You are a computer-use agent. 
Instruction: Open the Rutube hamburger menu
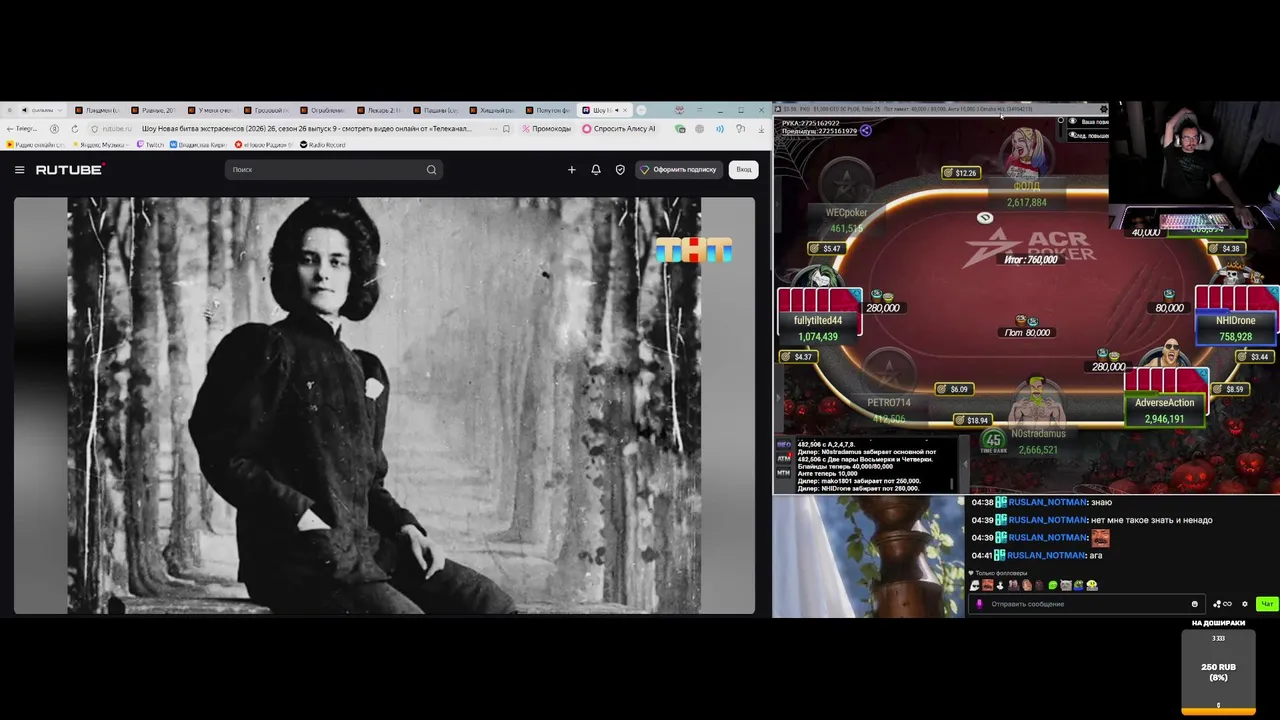pyautogui.click(x=19, y=170)
